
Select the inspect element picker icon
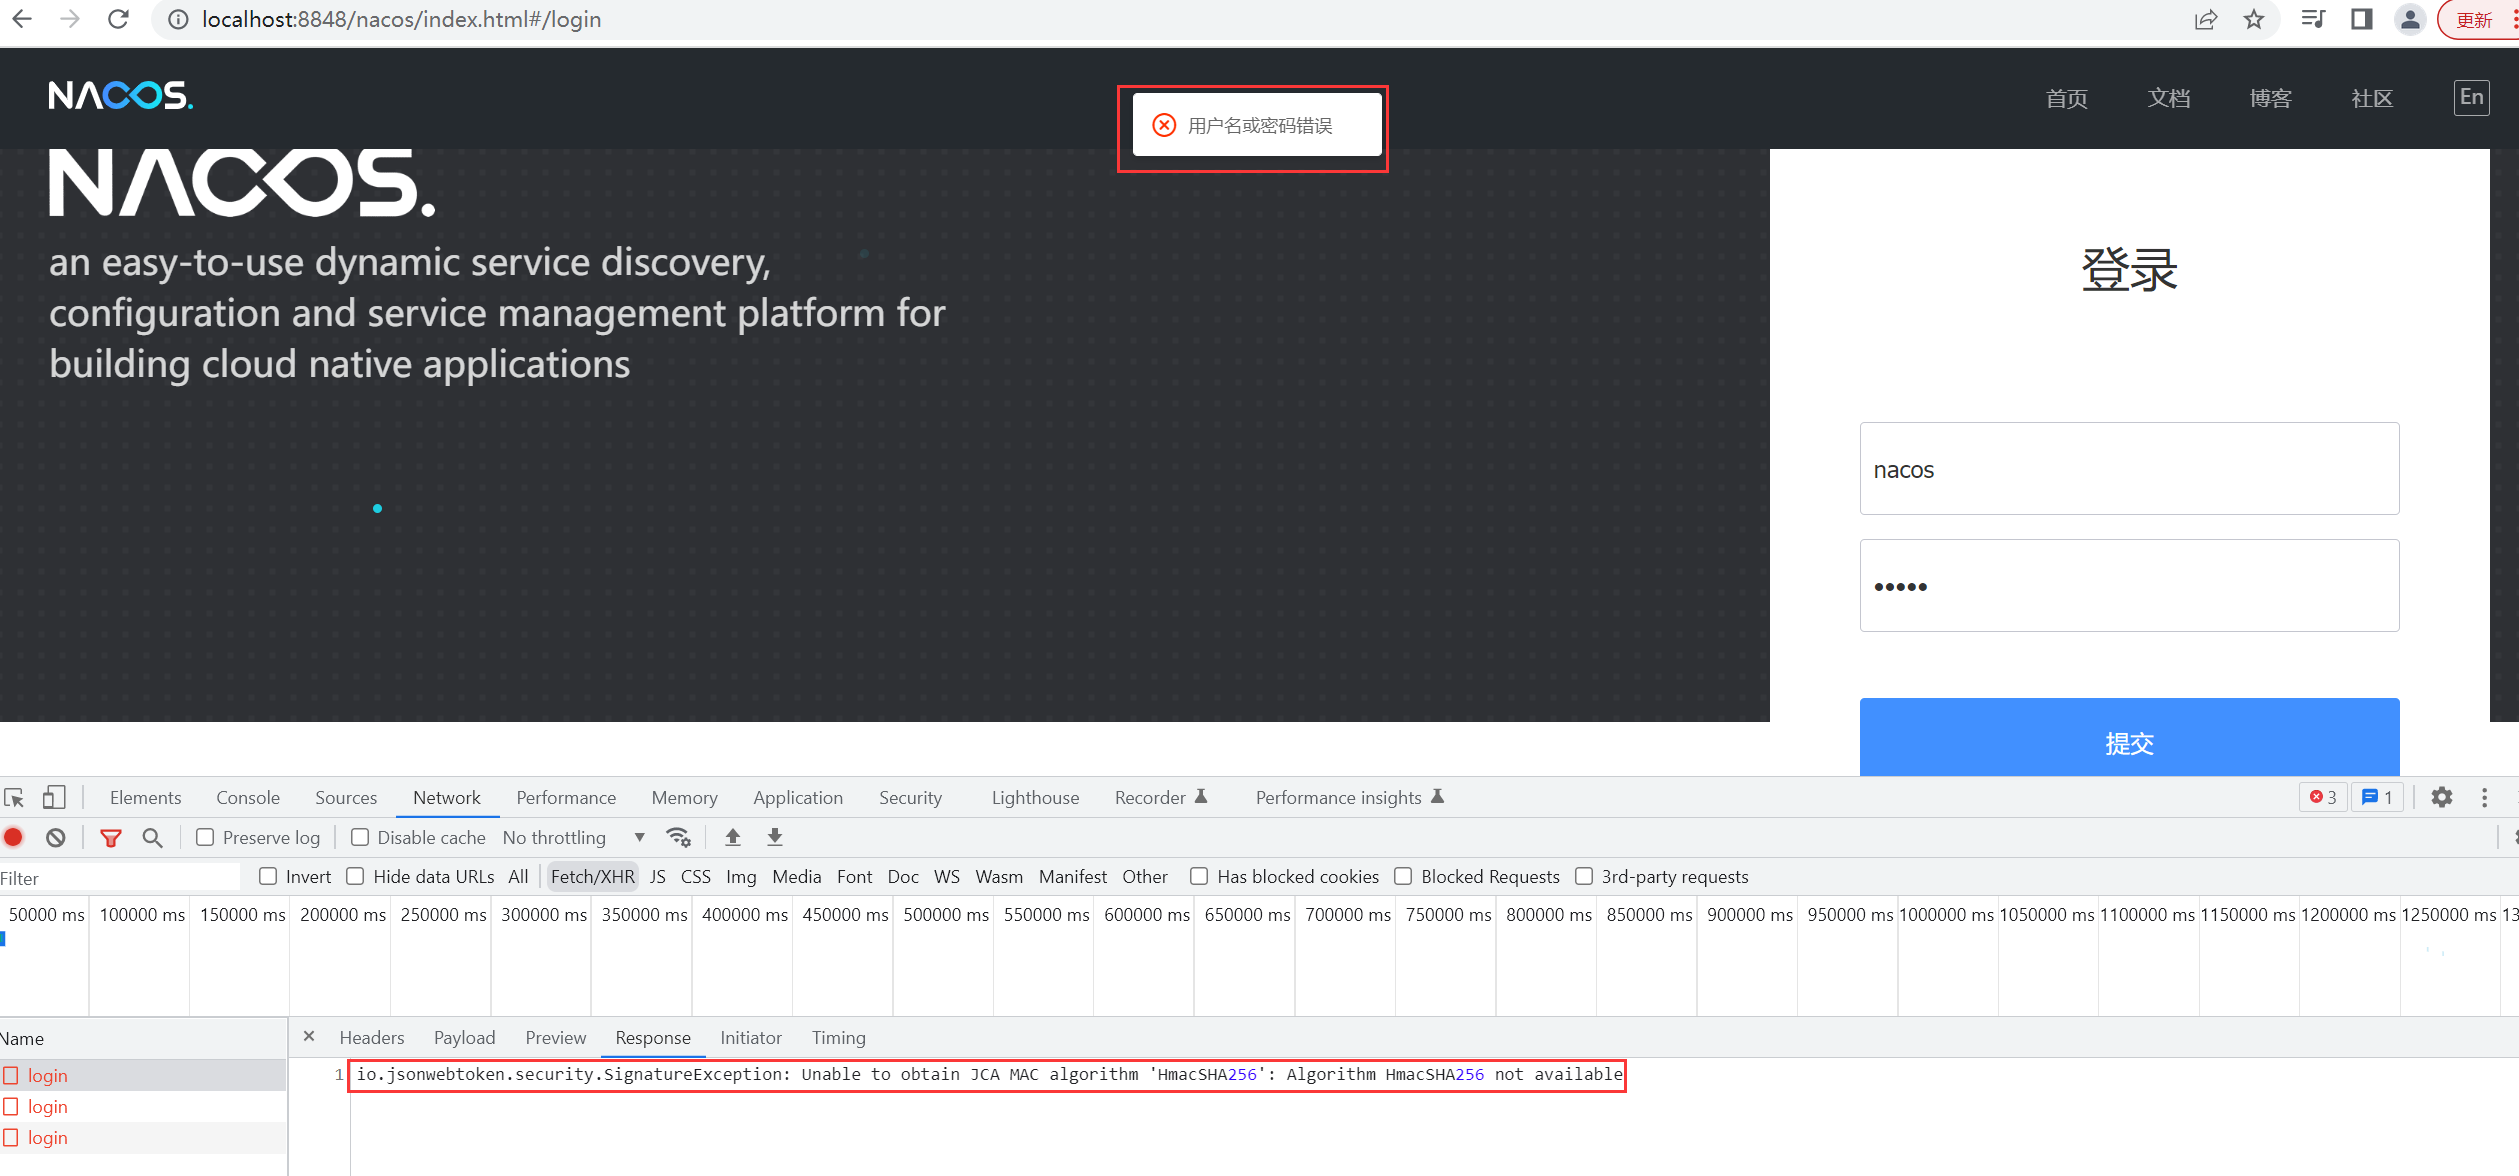pos(14,797)
